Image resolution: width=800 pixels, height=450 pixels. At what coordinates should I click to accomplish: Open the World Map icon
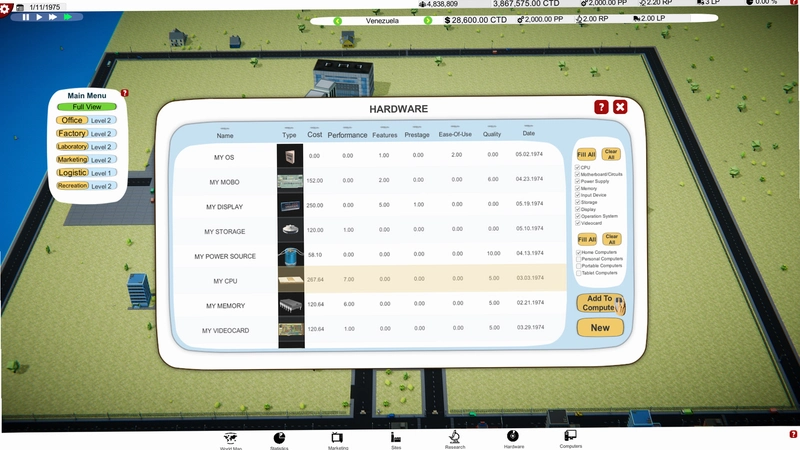[x=230, y=438]
